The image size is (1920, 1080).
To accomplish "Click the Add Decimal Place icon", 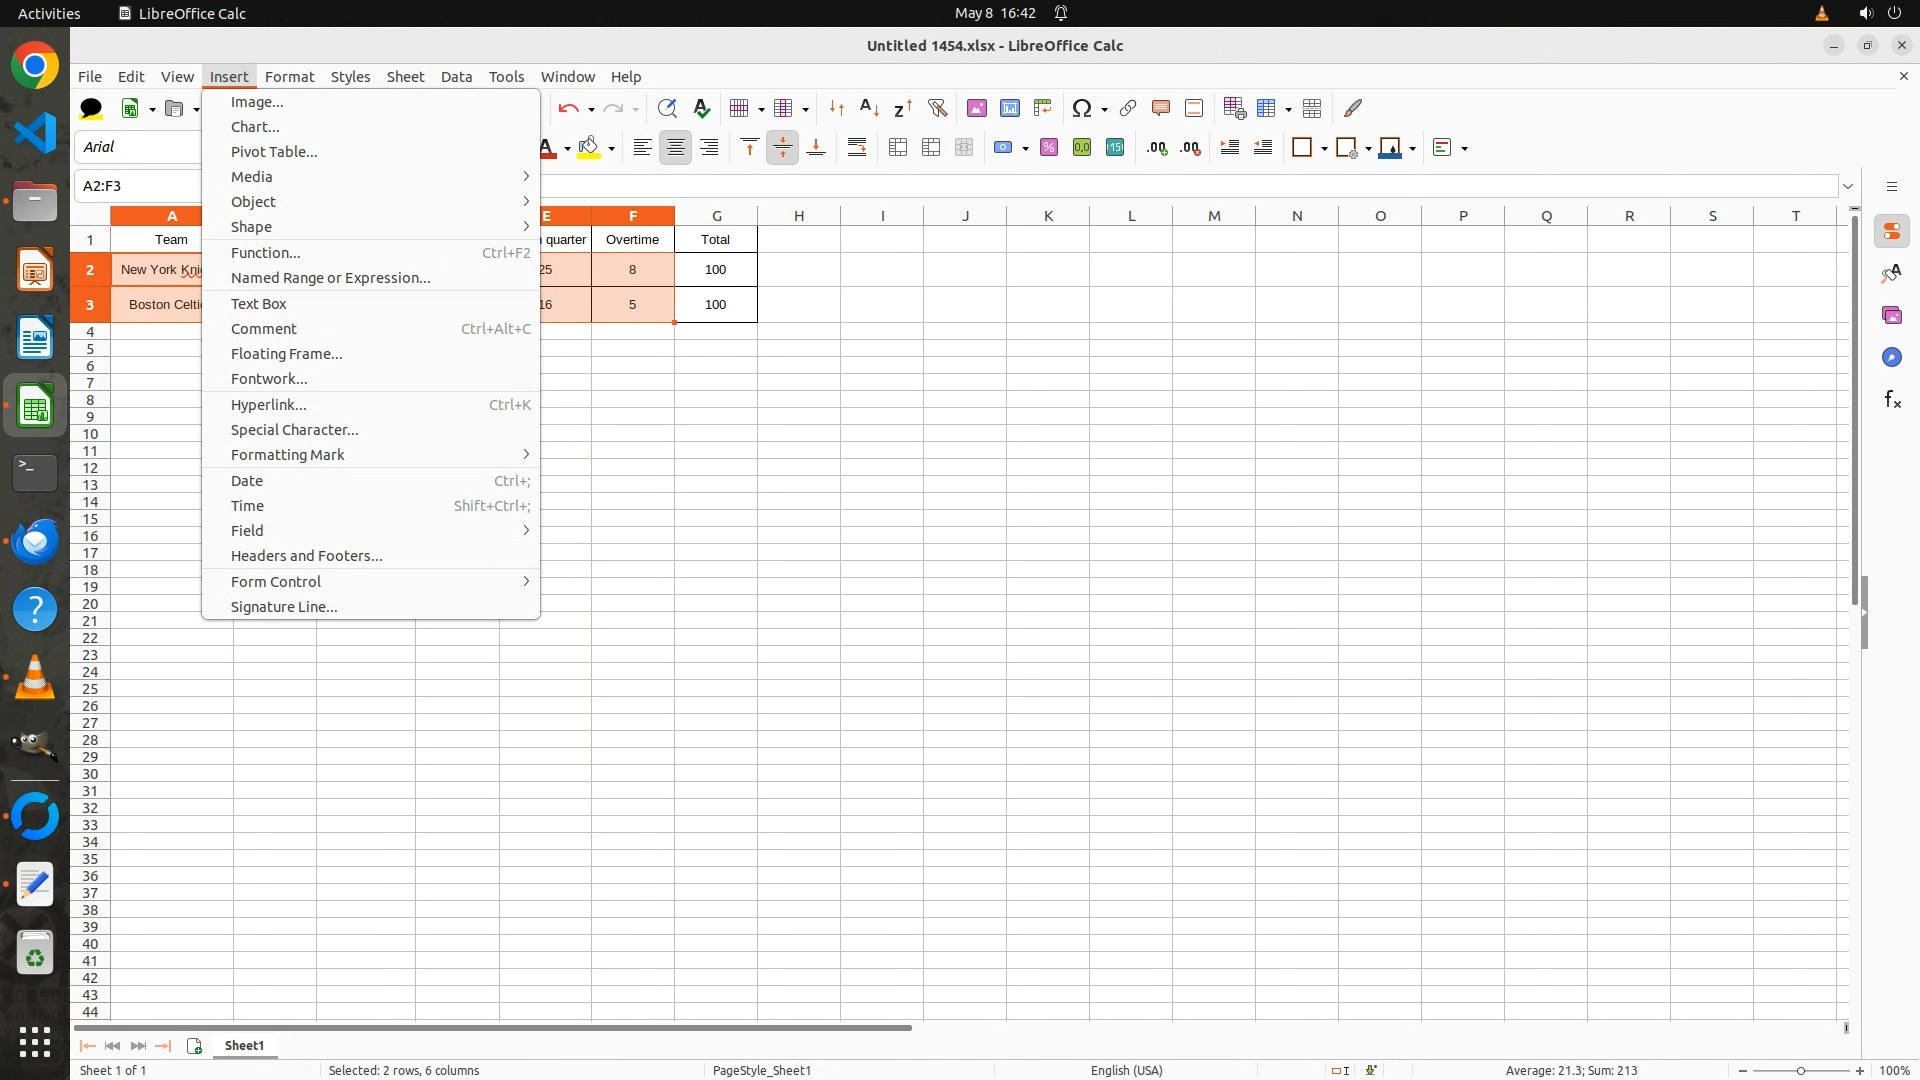I will tap(1157, 148).
